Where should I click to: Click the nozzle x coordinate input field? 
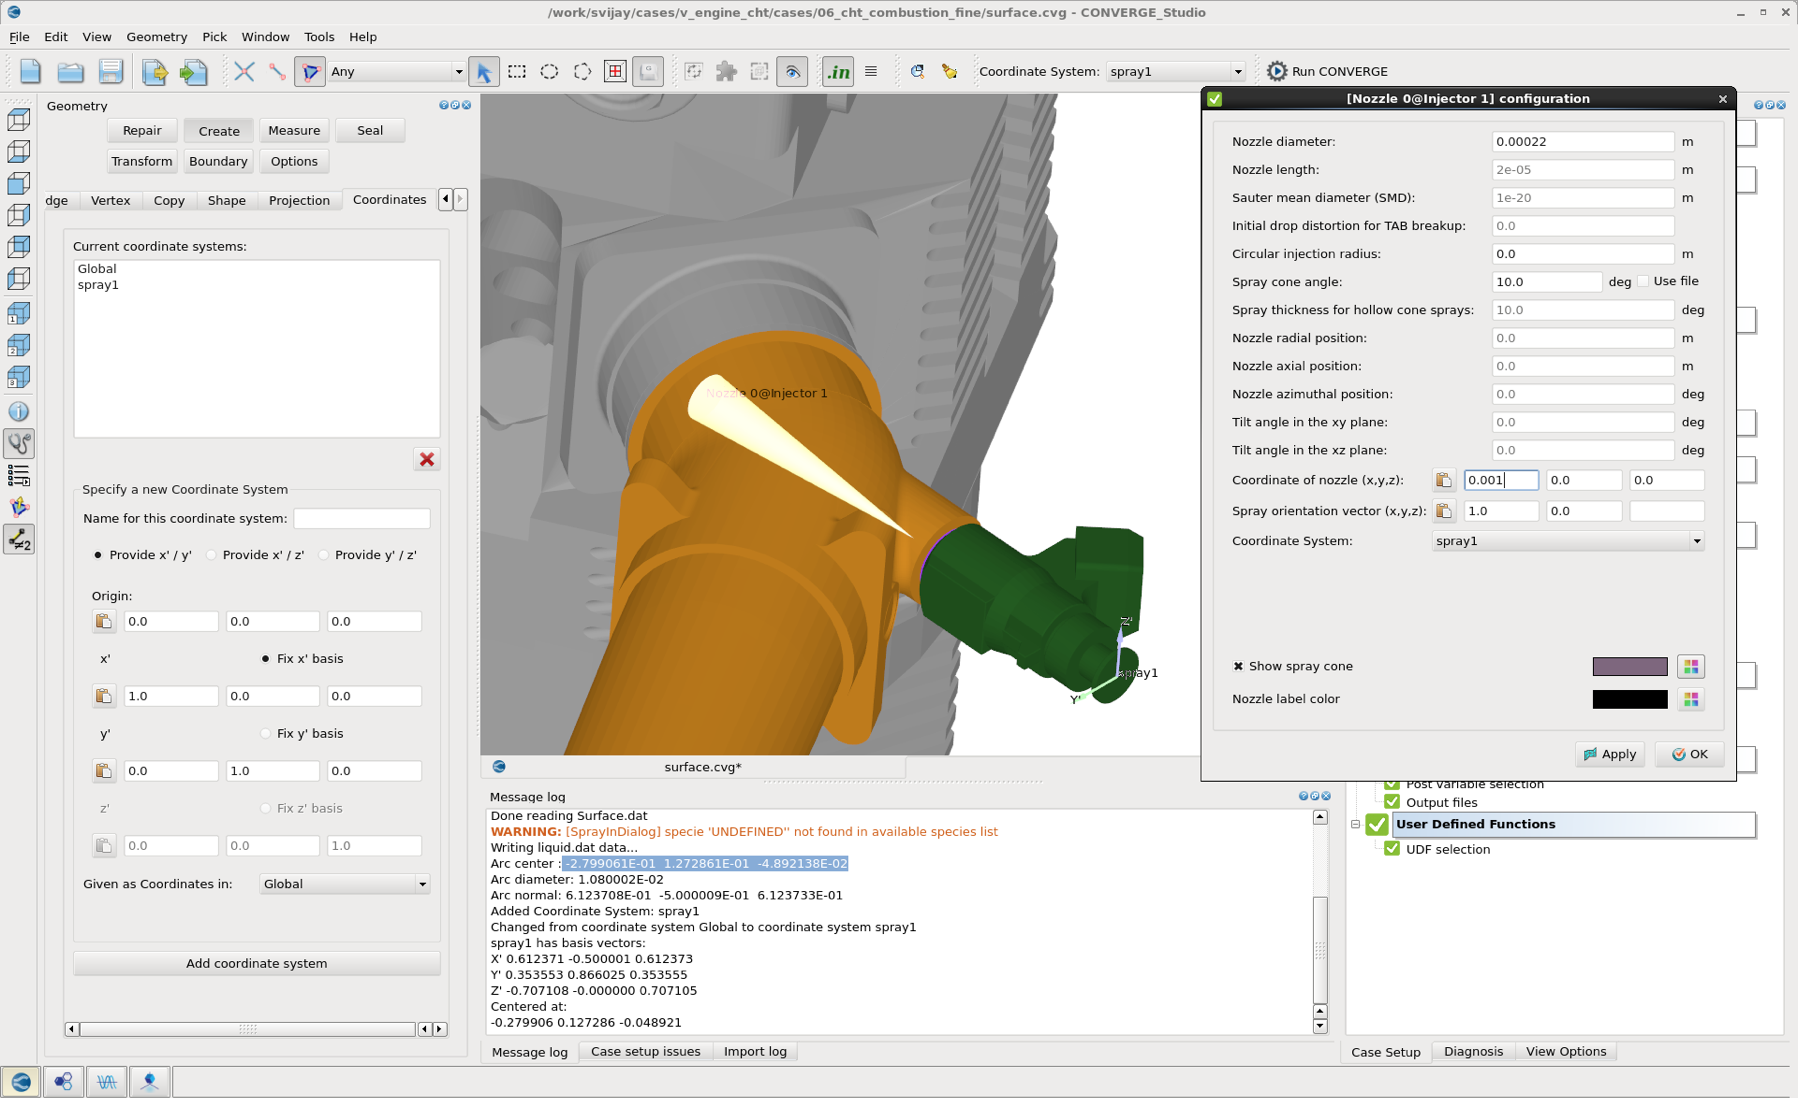(1501, 480)
